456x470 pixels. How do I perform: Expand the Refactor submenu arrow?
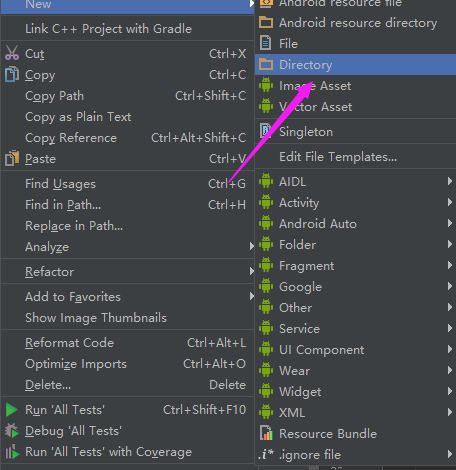[x=252, y=272]
